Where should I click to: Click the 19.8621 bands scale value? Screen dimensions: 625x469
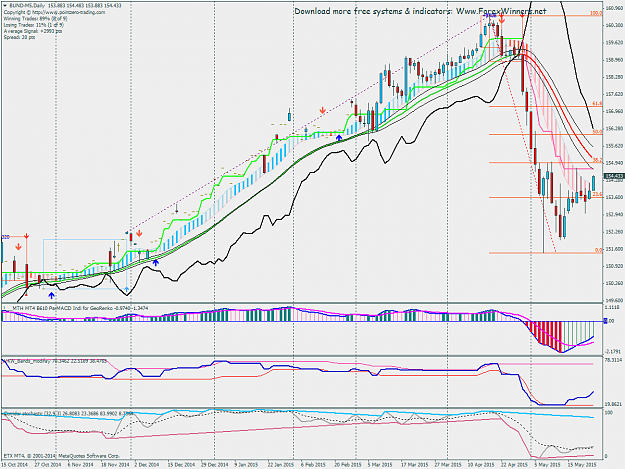[612, 404]
